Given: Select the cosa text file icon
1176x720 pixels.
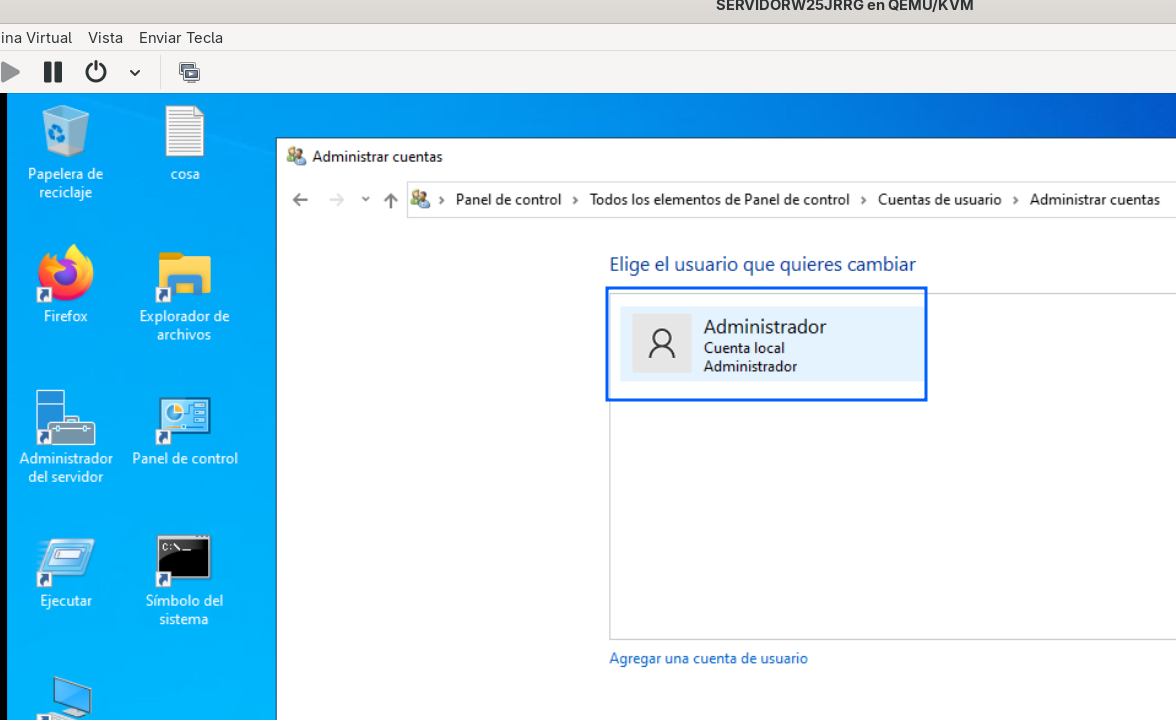Looking at the screenshot, I should click(x=184, y=143).
